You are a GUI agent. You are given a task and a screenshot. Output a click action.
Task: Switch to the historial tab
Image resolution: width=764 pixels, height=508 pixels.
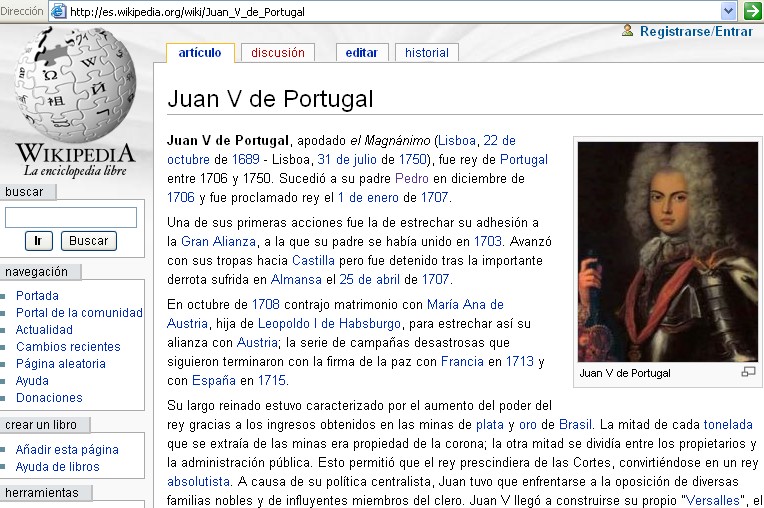[x=427, y=53]
